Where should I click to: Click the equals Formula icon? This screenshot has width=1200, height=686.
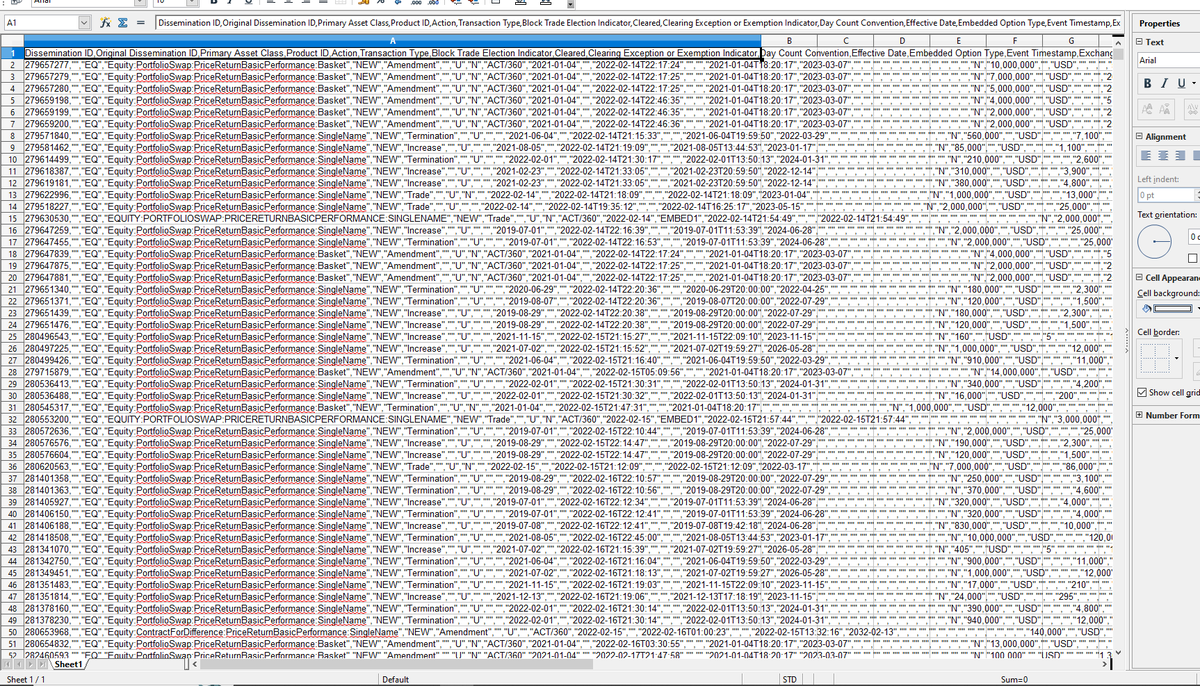pos(142,23)
